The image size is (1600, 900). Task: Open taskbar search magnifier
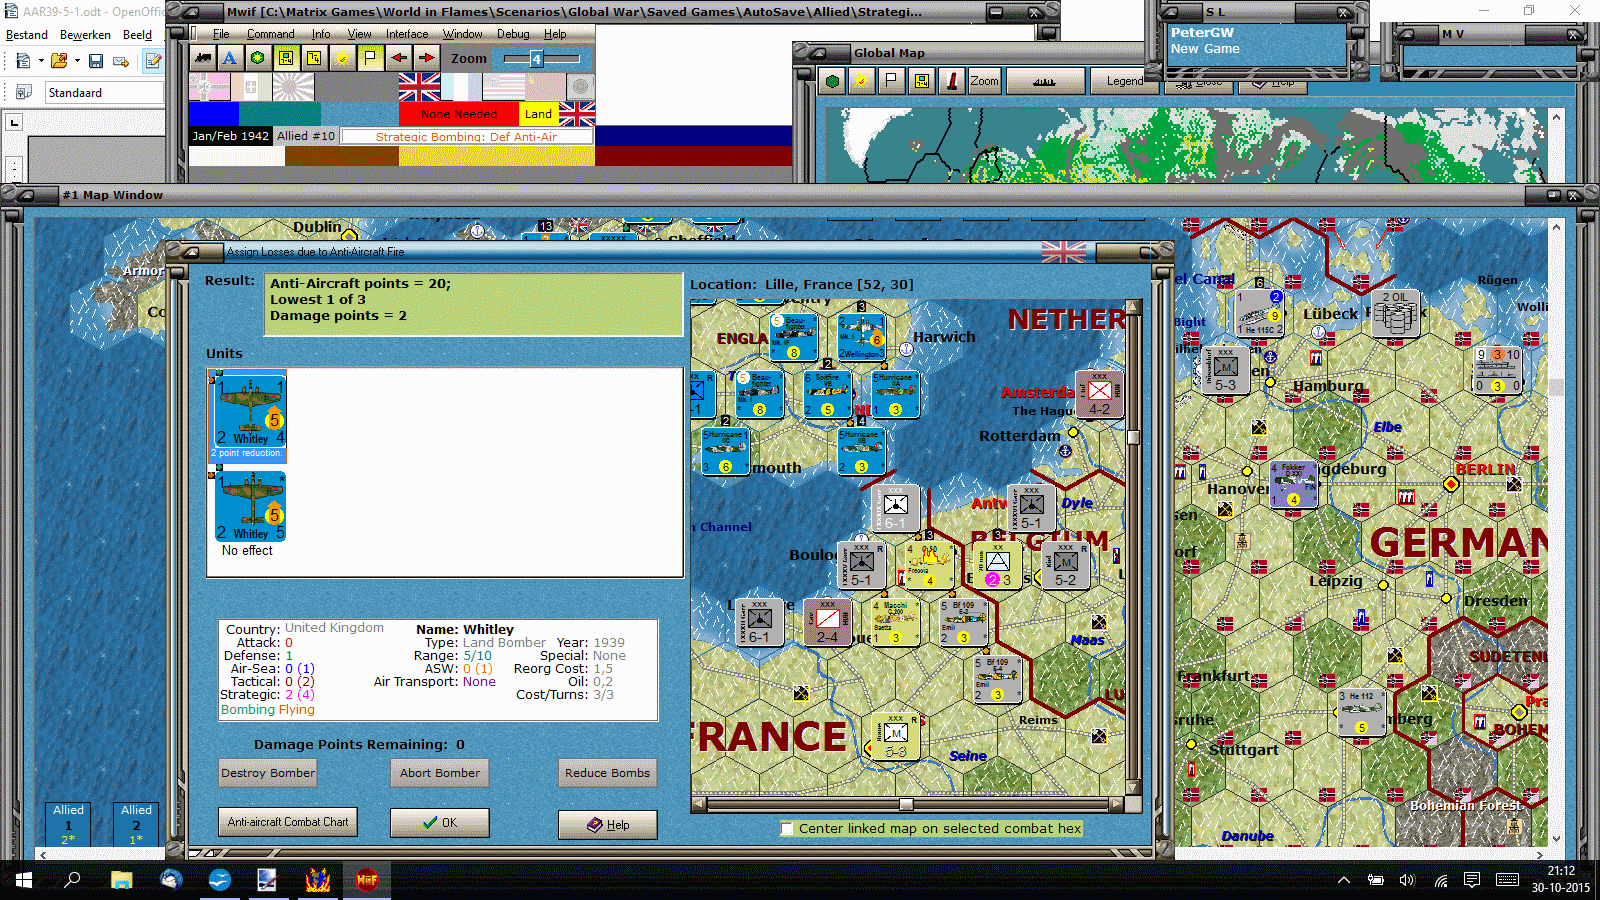72,880
